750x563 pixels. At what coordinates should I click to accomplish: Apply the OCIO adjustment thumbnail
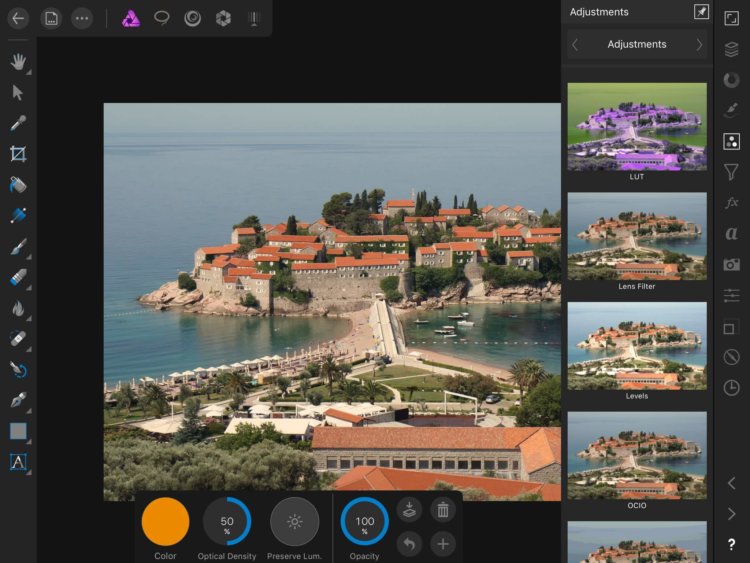point(637,455)
